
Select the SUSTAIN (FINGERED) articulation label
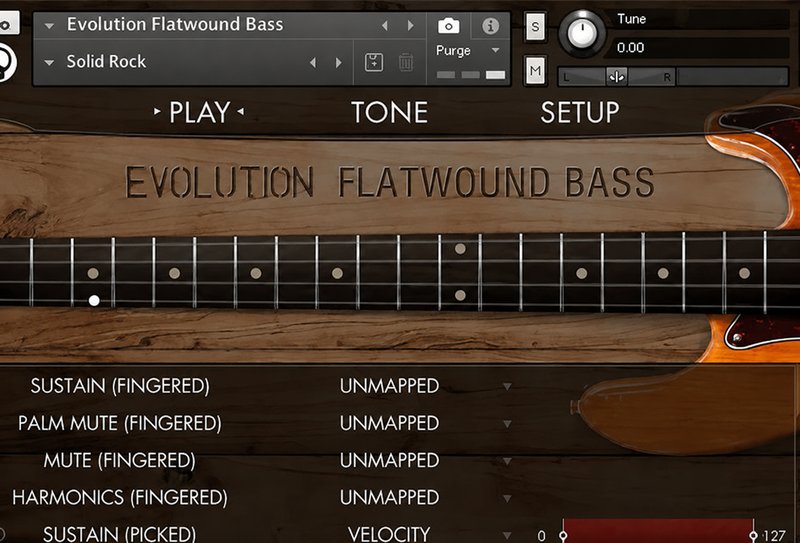pos(120,386)
